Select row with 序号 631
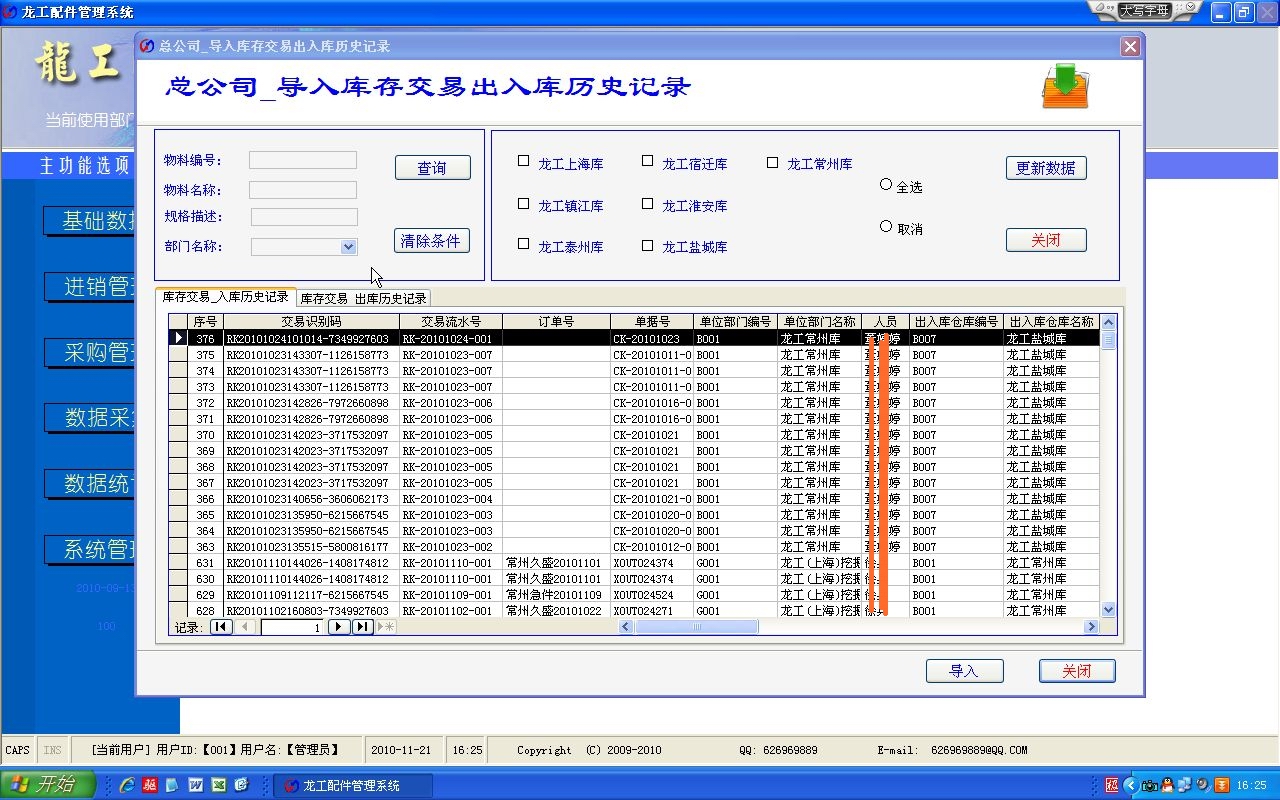 click(634, 563)
